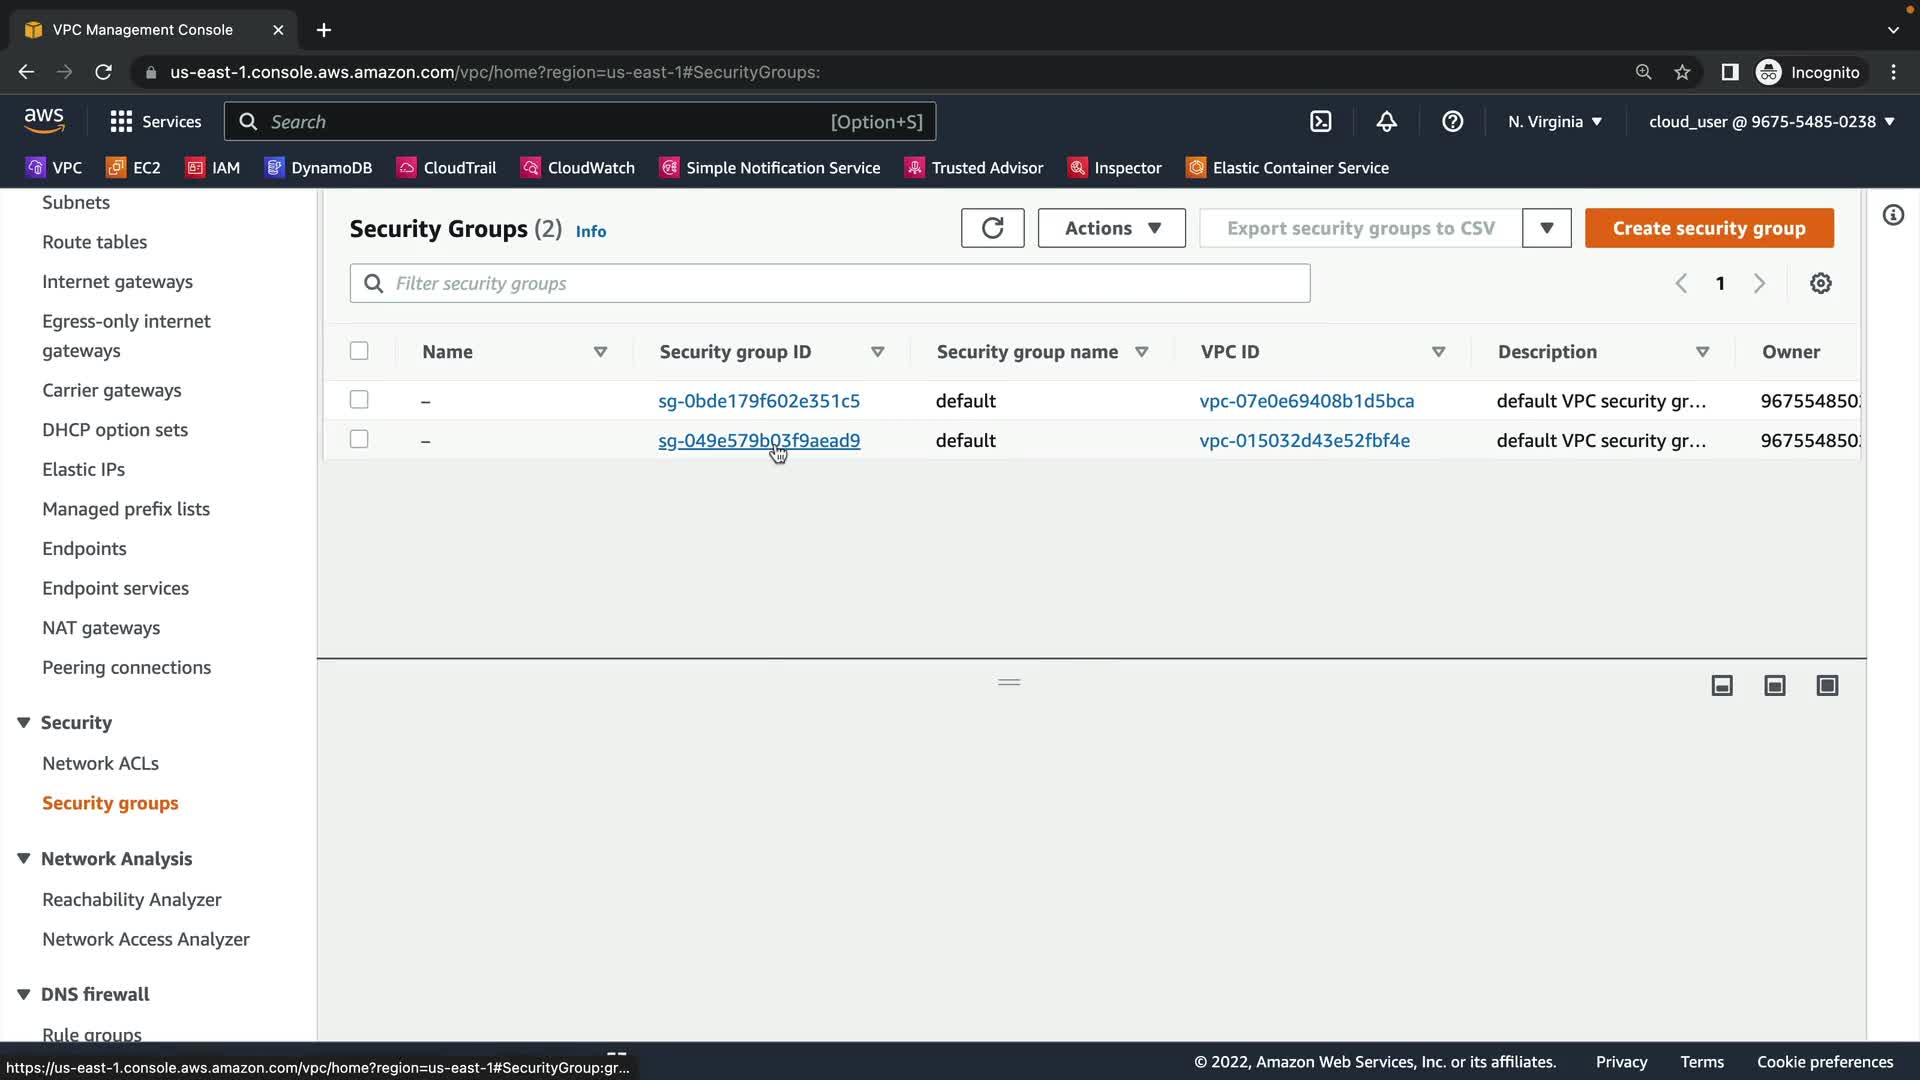The image size is (1920, 1080).
Task: Open AWS CloudShell terminal icon
Action: (1321, 122)
